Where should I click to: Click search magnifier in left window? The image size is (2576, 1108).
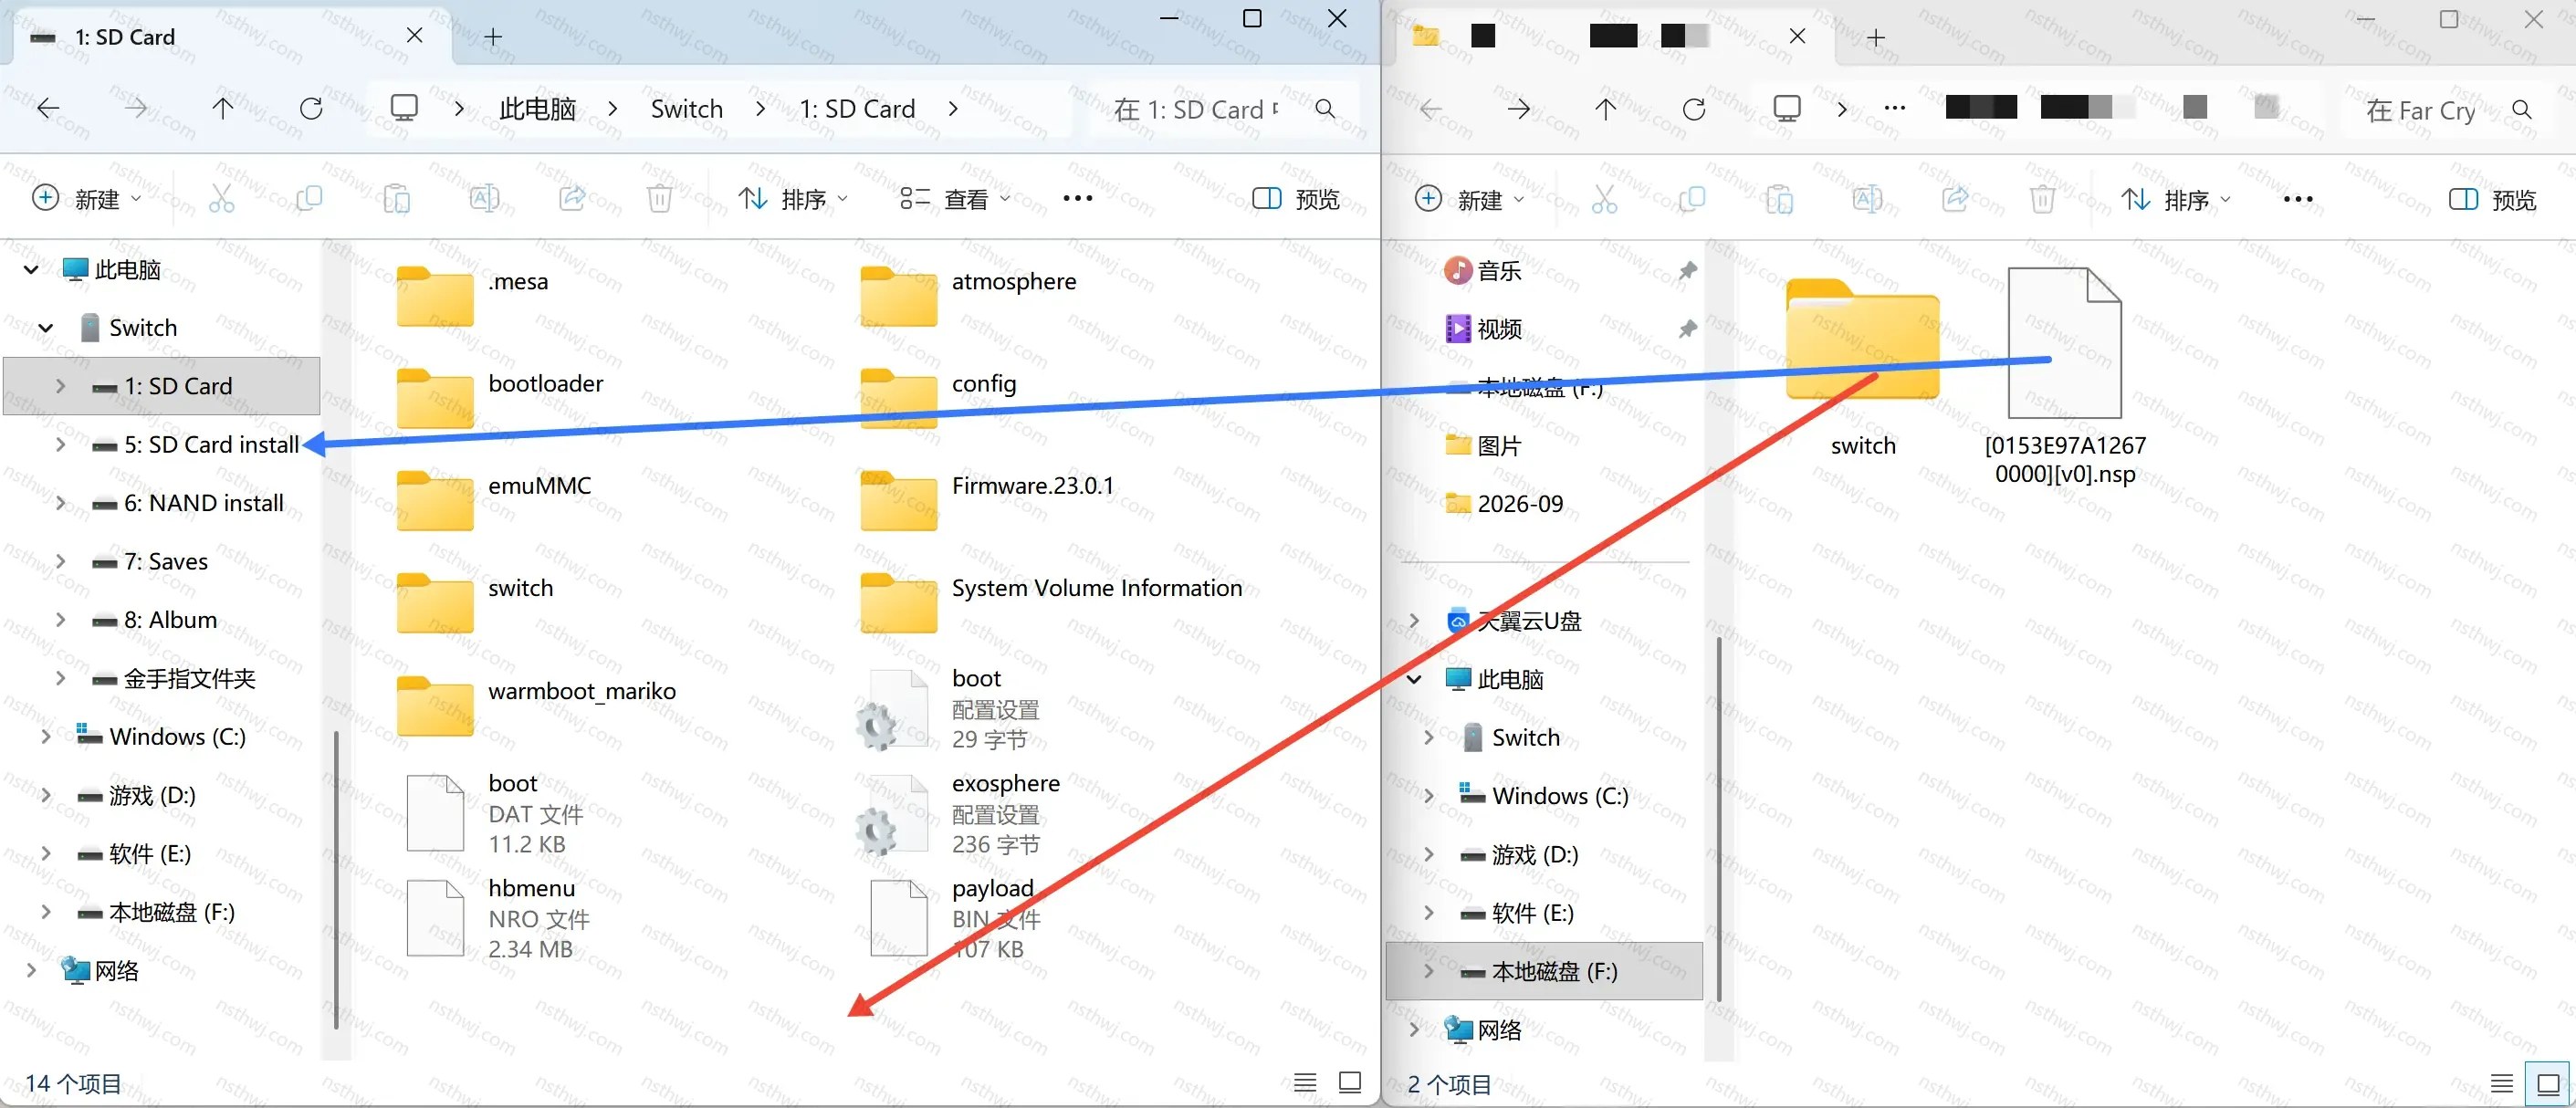tap(1325, 108)
